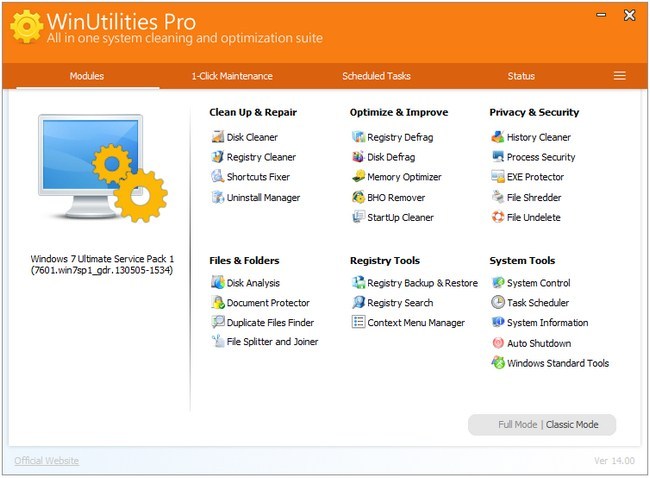
Task: Open Context Menu Manager by its label
Action: pyautogui.click(x=416, y=323)
